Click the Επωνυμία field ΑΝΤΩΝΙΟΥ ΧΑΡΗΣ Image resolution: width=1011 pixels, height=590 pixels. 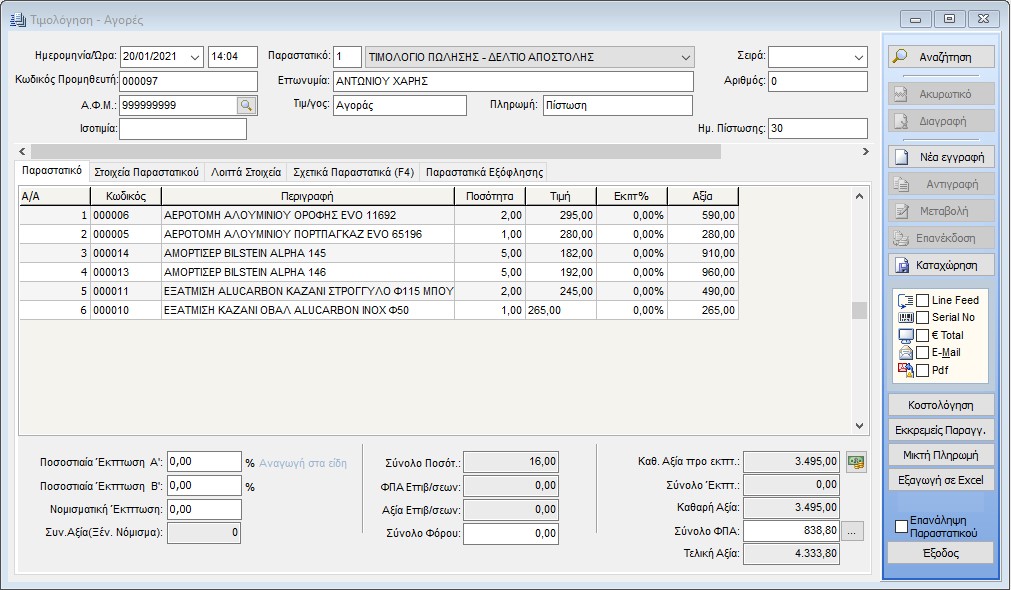(513, 81)
